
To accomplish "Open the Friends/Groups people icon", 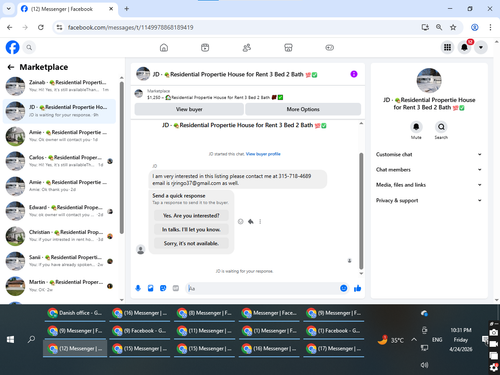I will click(x=247, y=48).
